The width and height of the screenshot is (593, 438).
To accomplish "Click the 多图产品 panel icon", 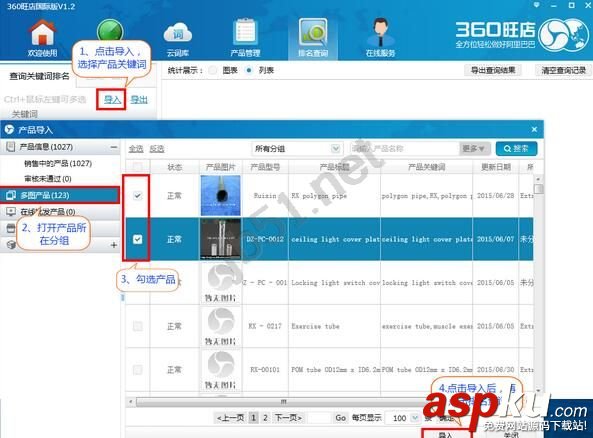I will pyautogui.click(x=11, y=195).
